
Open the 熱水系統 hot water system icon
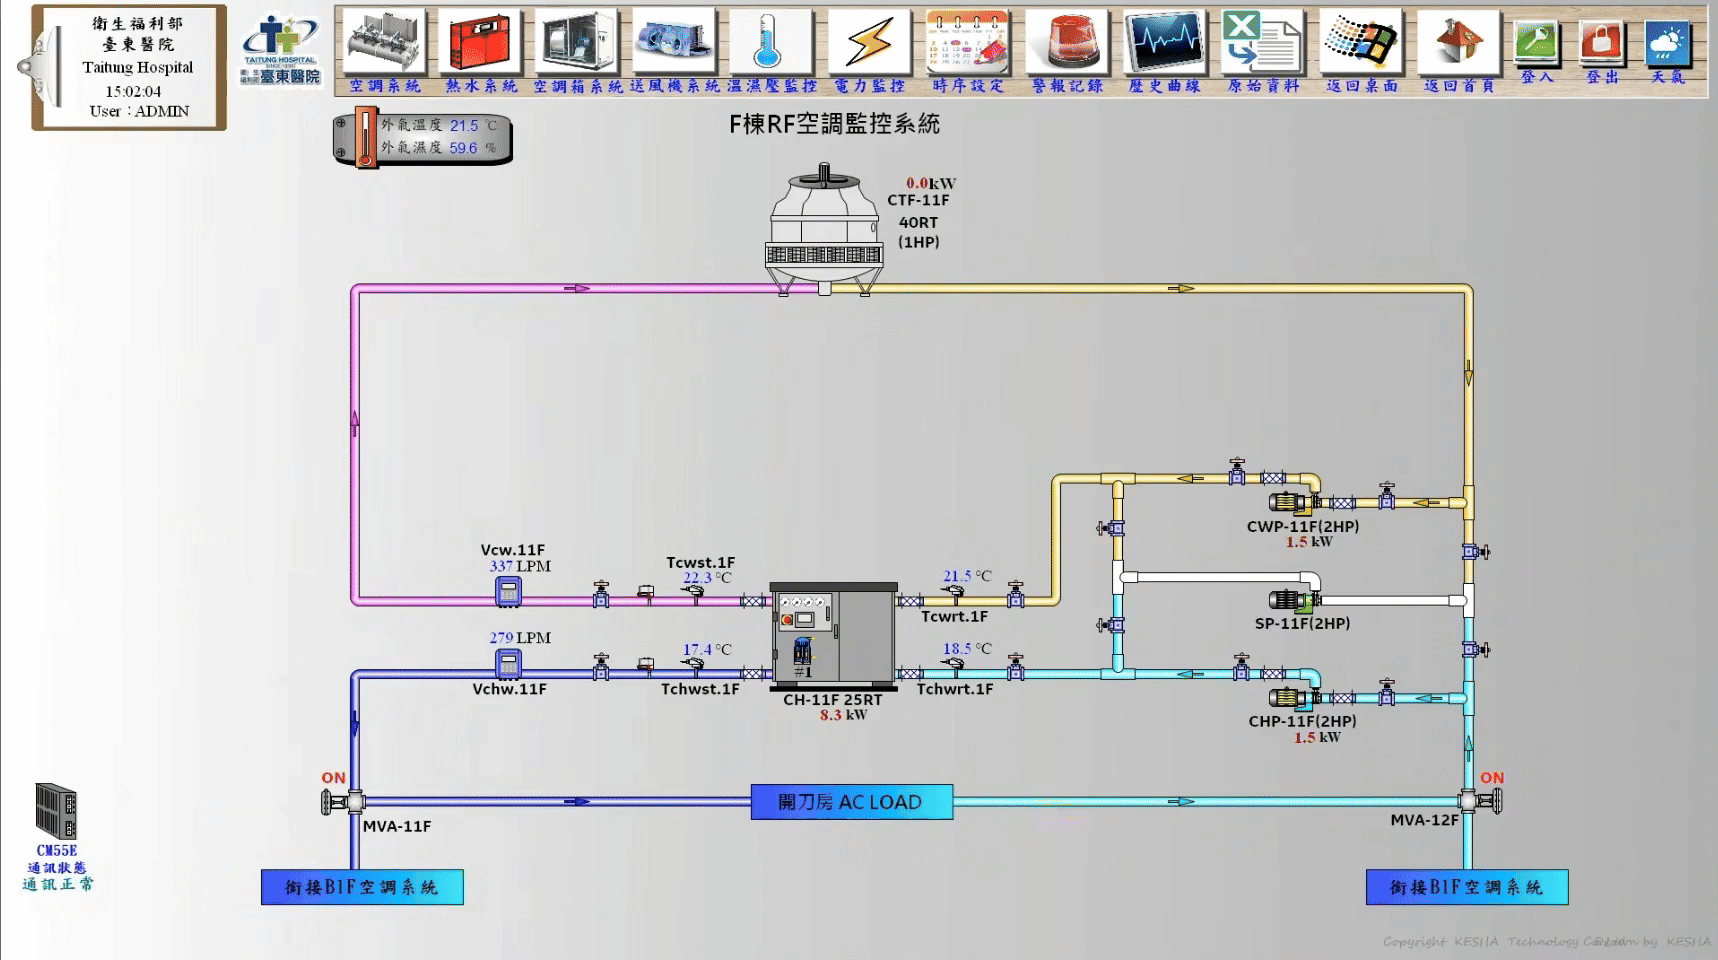pyautogui.click(x=481, y=42)
